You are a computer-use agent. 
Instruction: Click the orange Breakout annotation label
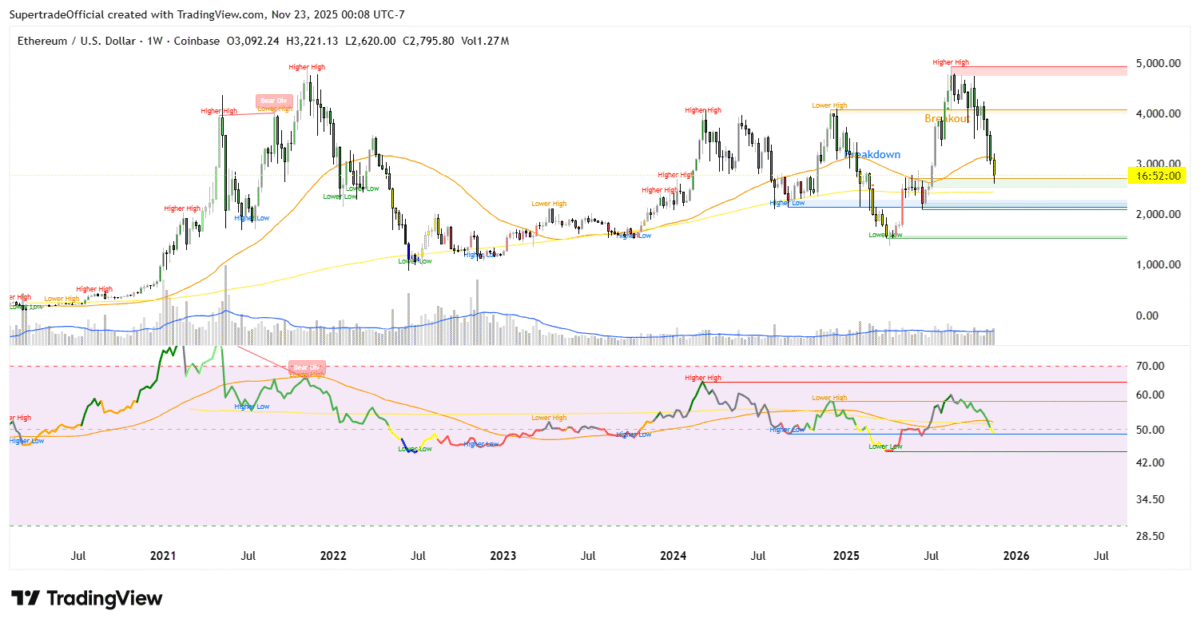(948, 118)
